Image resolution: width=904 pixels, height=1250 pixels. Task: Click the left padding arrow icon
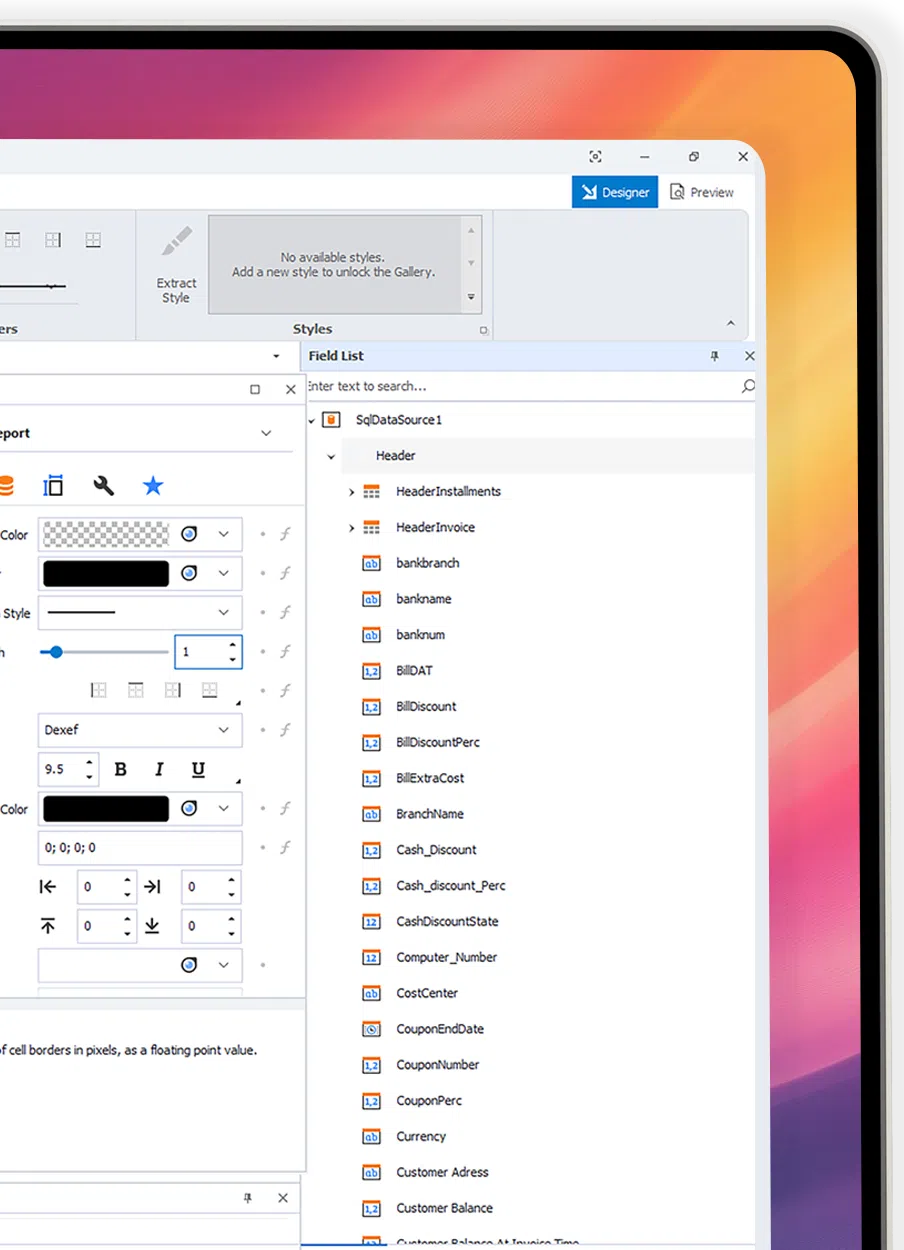tap(48, 887)
